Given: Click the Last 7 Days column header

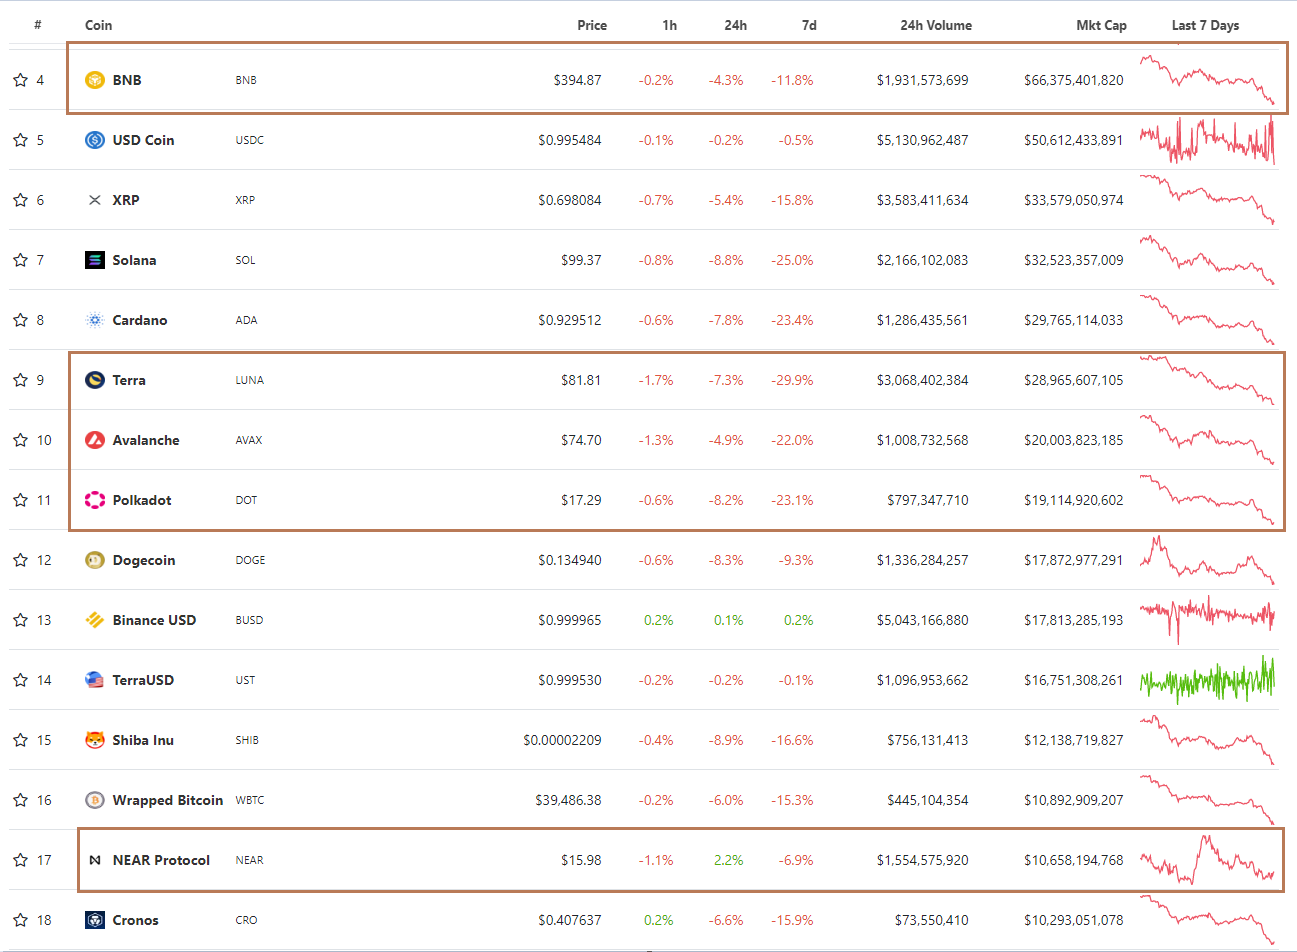Looking at the screenshot, I should click(x=1205, y=25).
